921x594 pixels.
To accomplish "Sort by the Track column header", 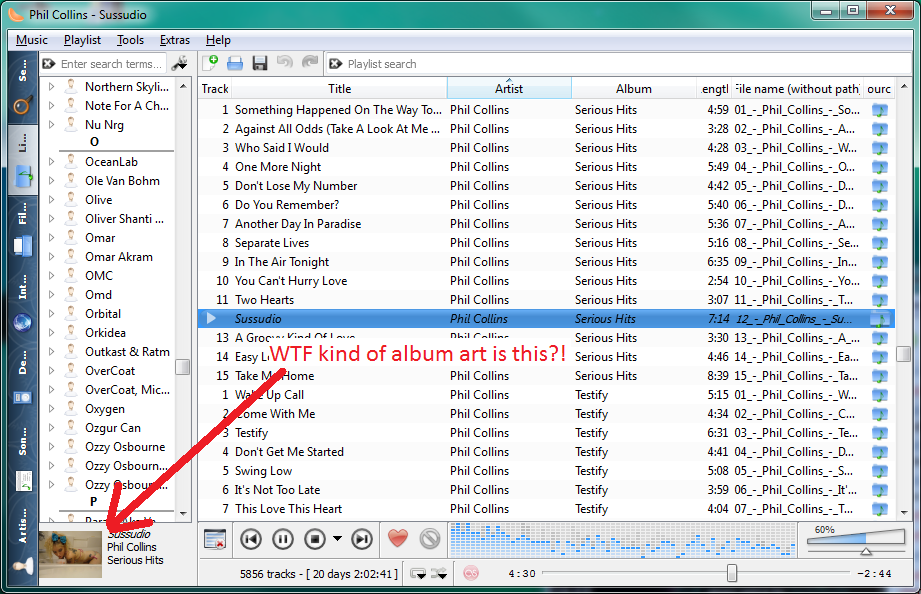I will click(215, 89).
